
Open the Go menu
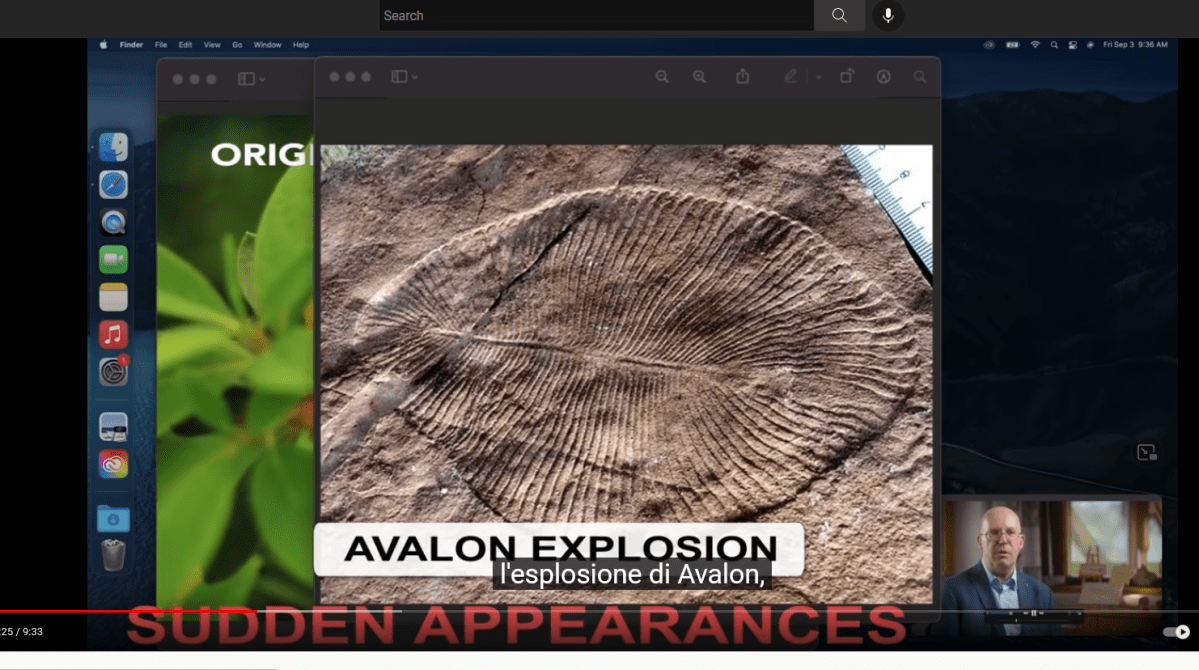(237, 44)
